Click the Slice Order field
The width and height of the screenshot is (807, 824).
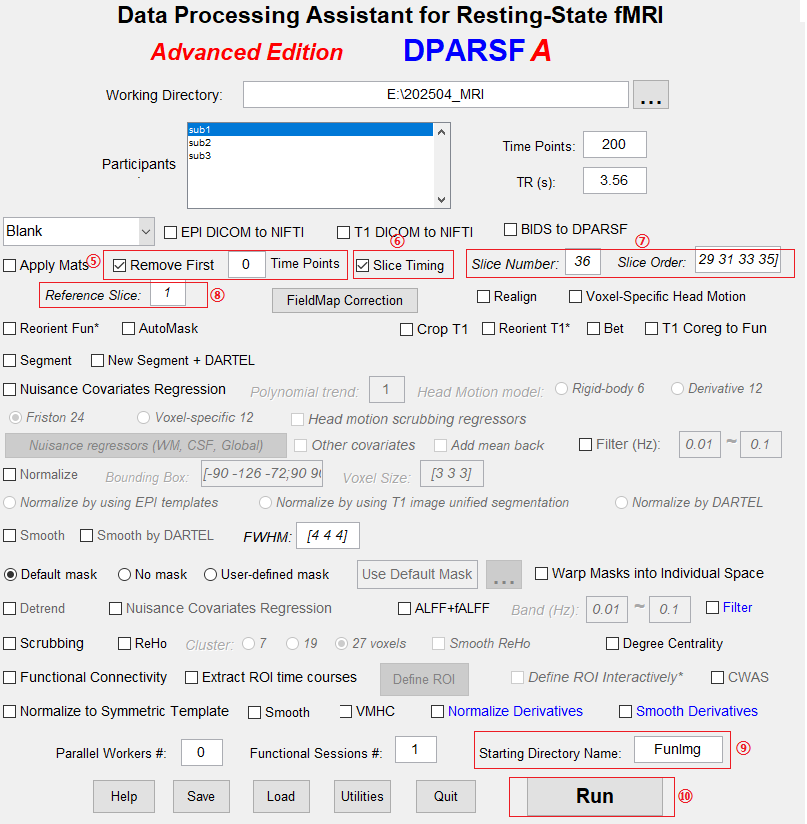tap(738, 260)
